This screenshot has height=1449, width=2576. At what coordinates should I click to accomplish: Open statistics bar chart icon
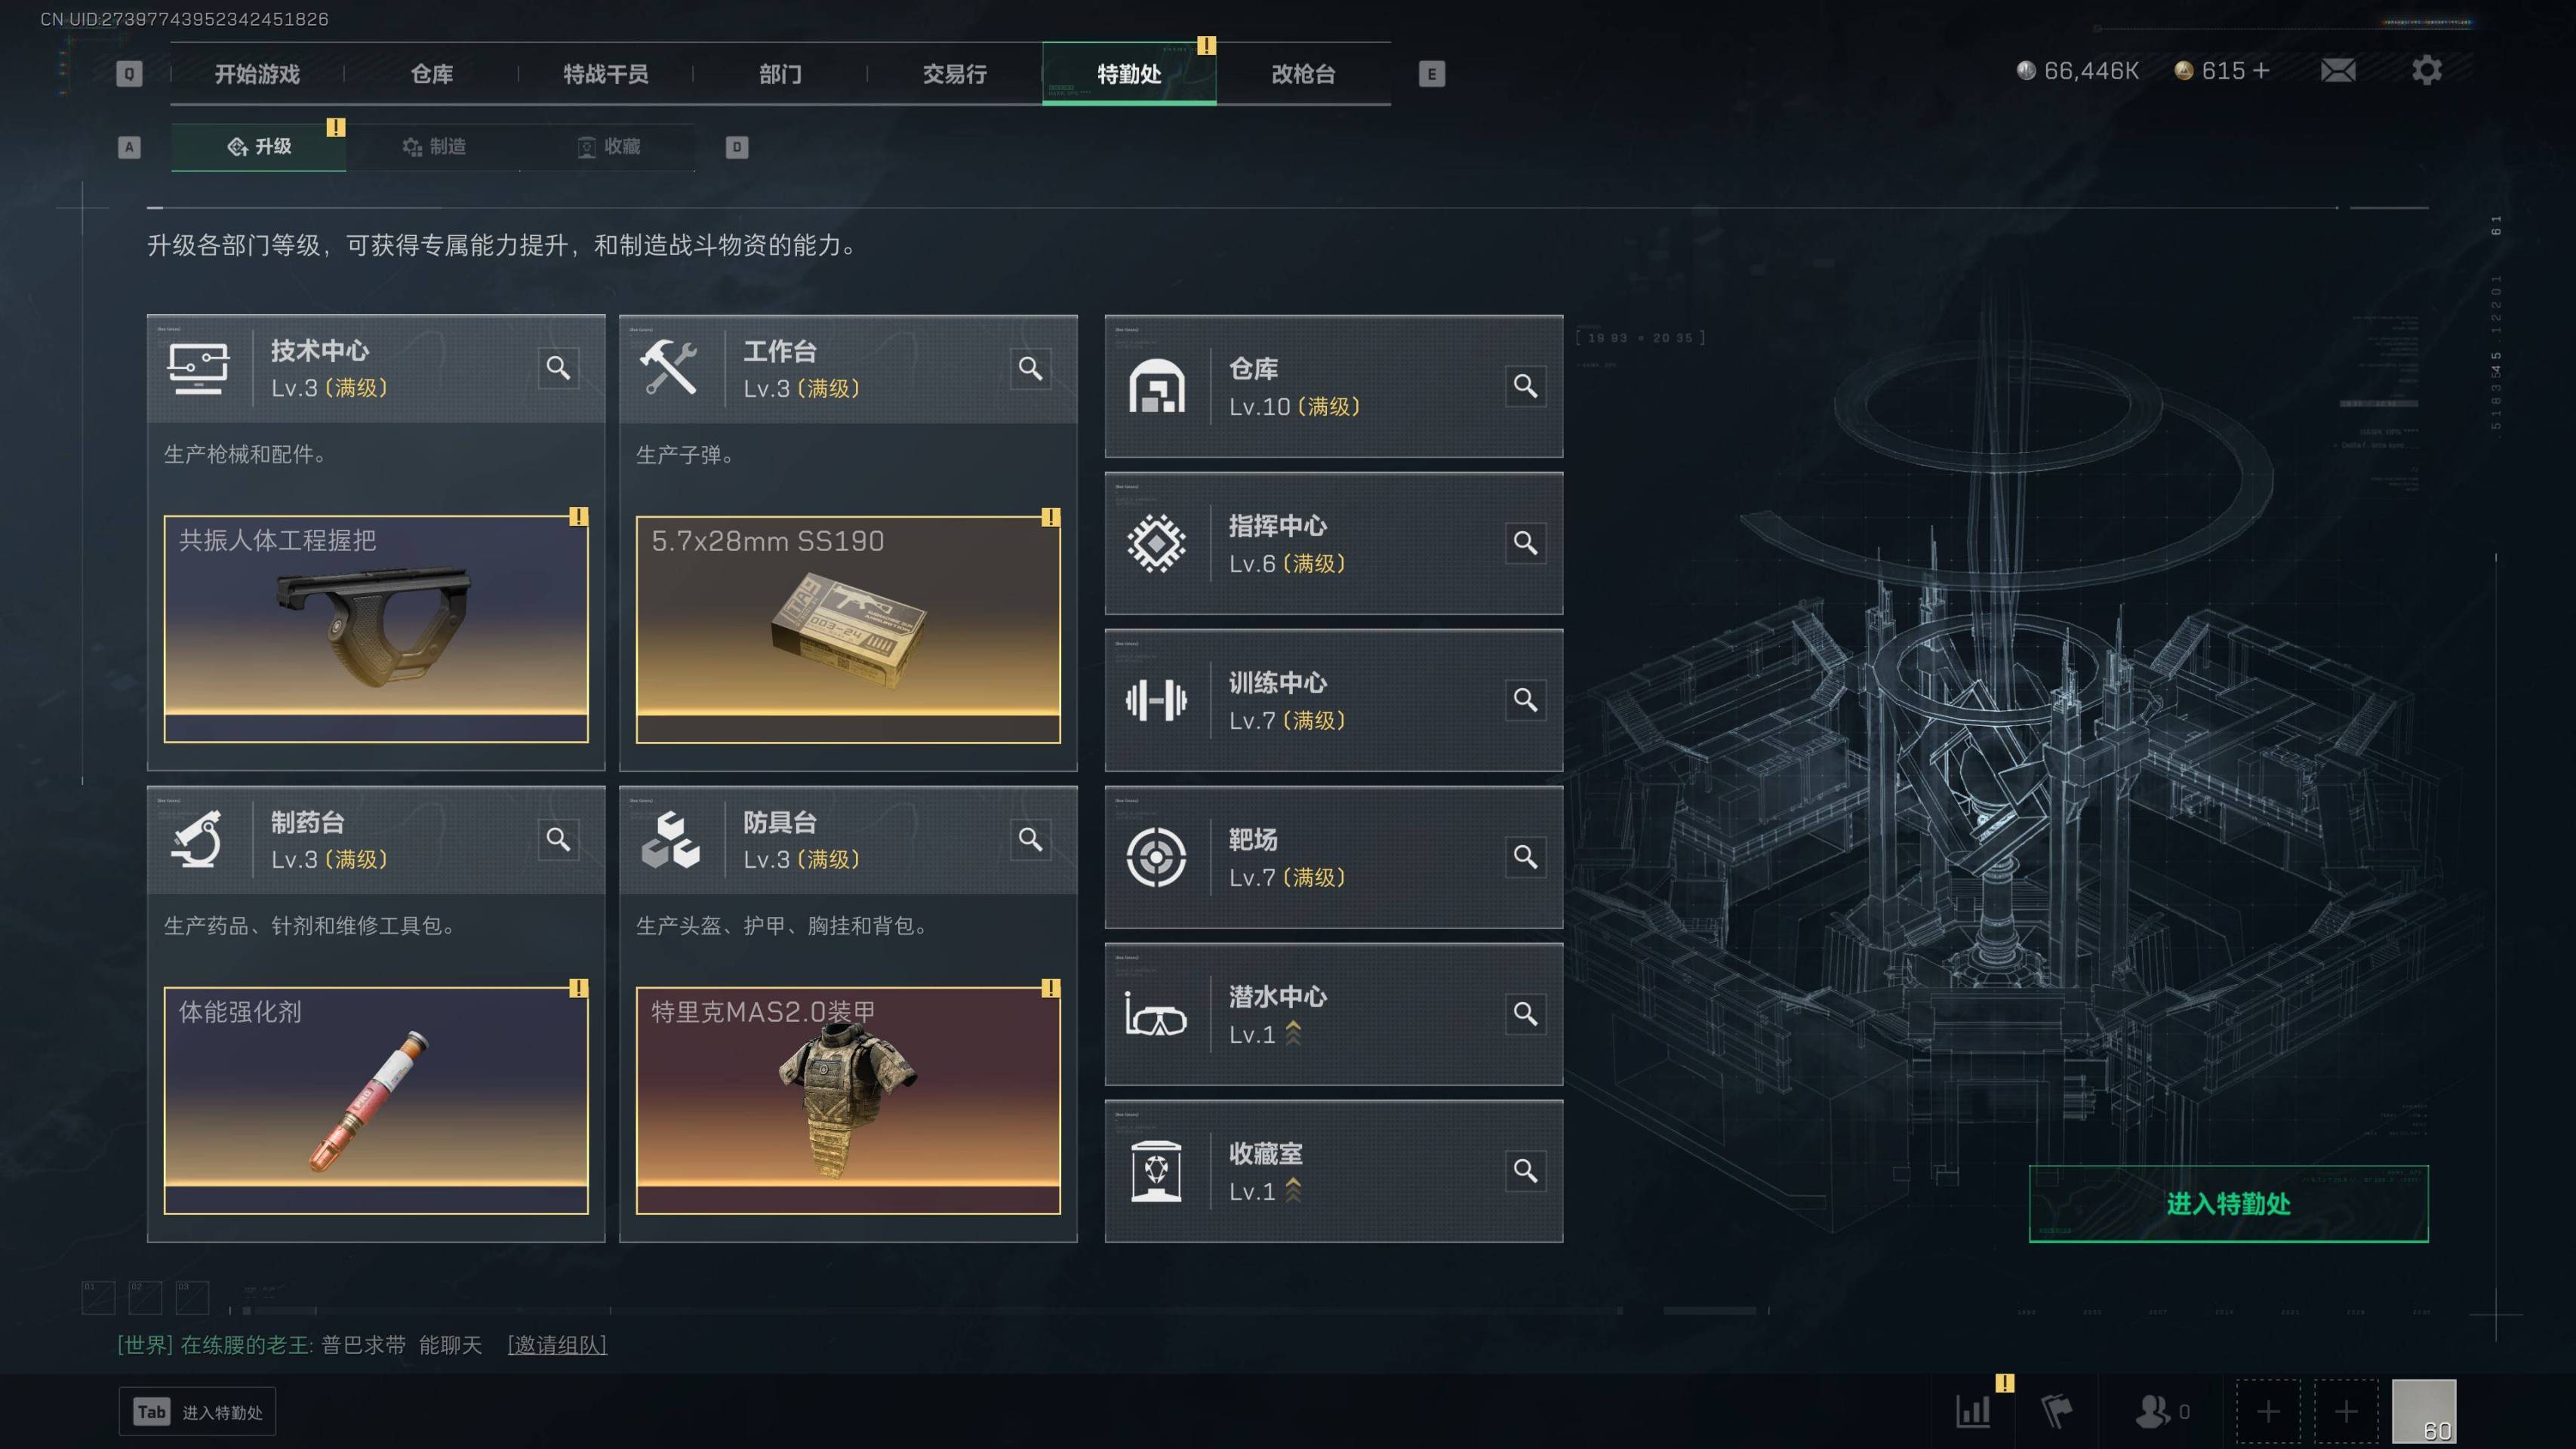[1973, 1411]
